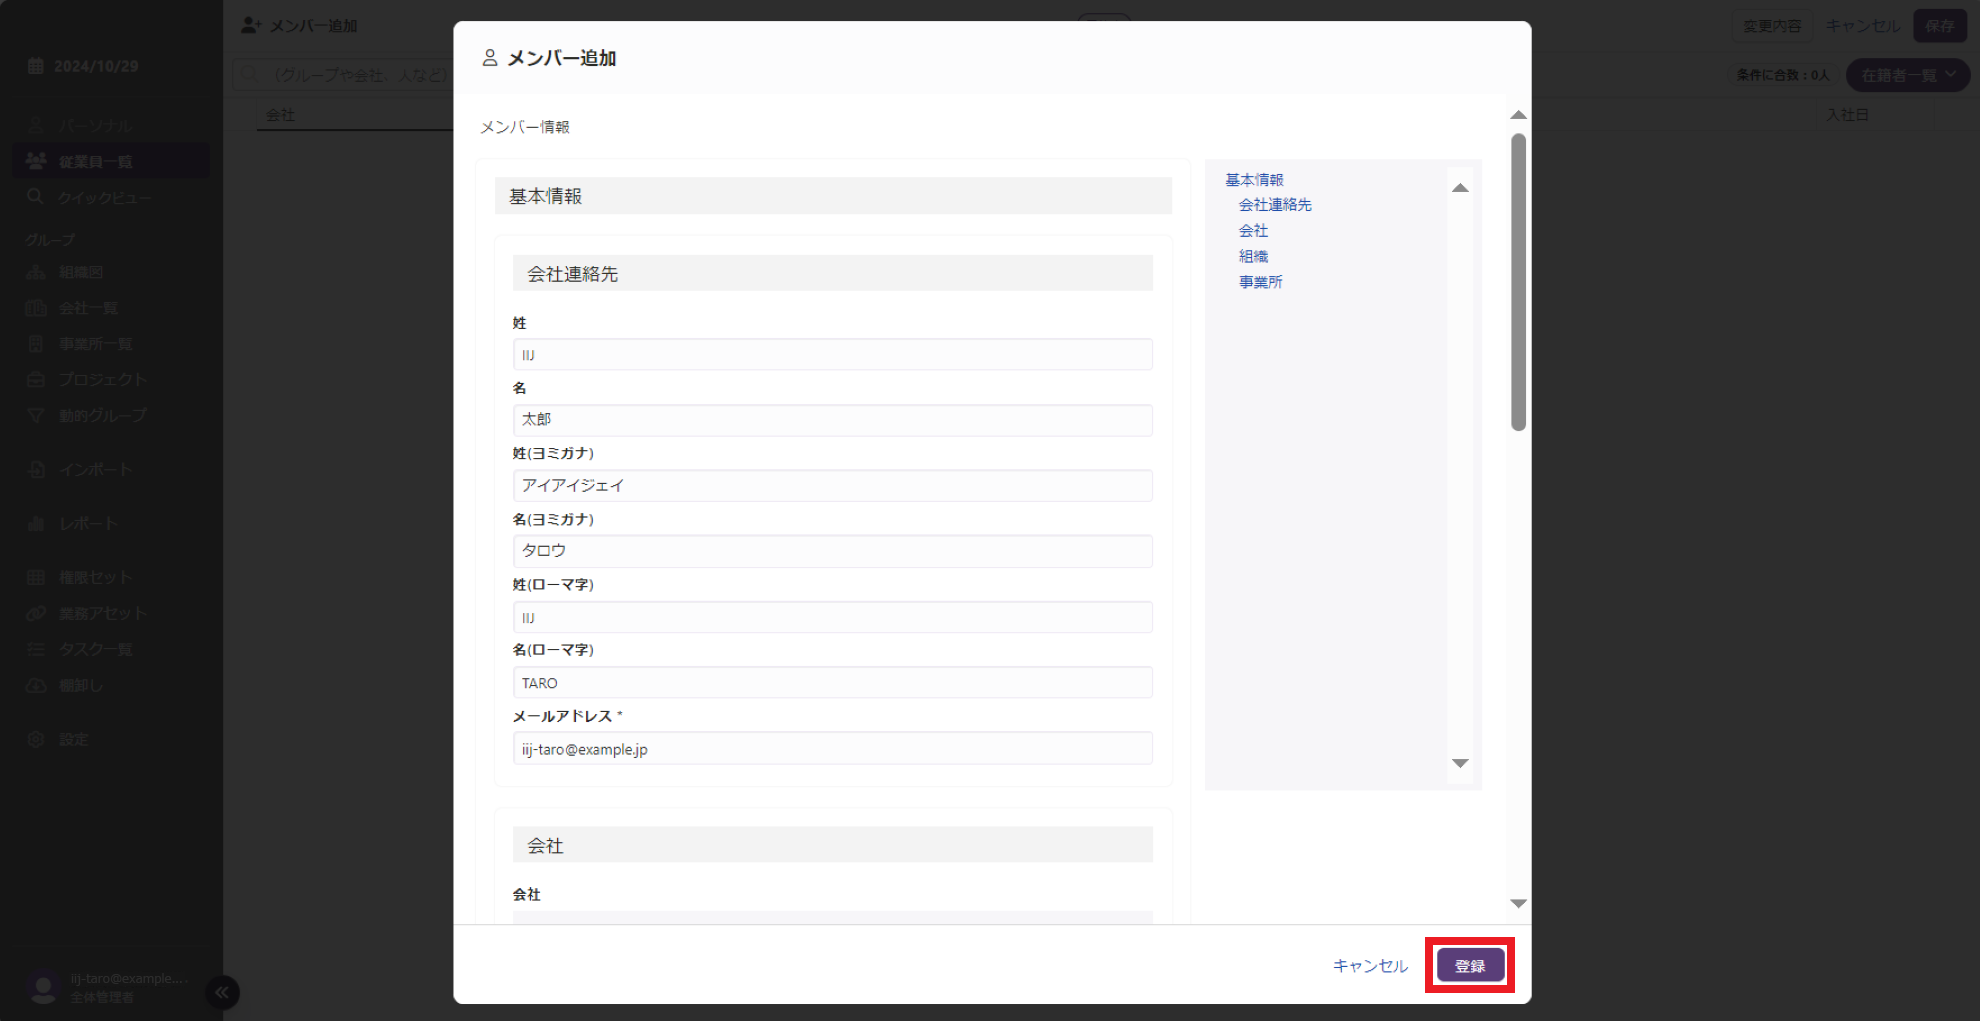Click the インポート file icon
The image size is (1980, 1021).
36,469
